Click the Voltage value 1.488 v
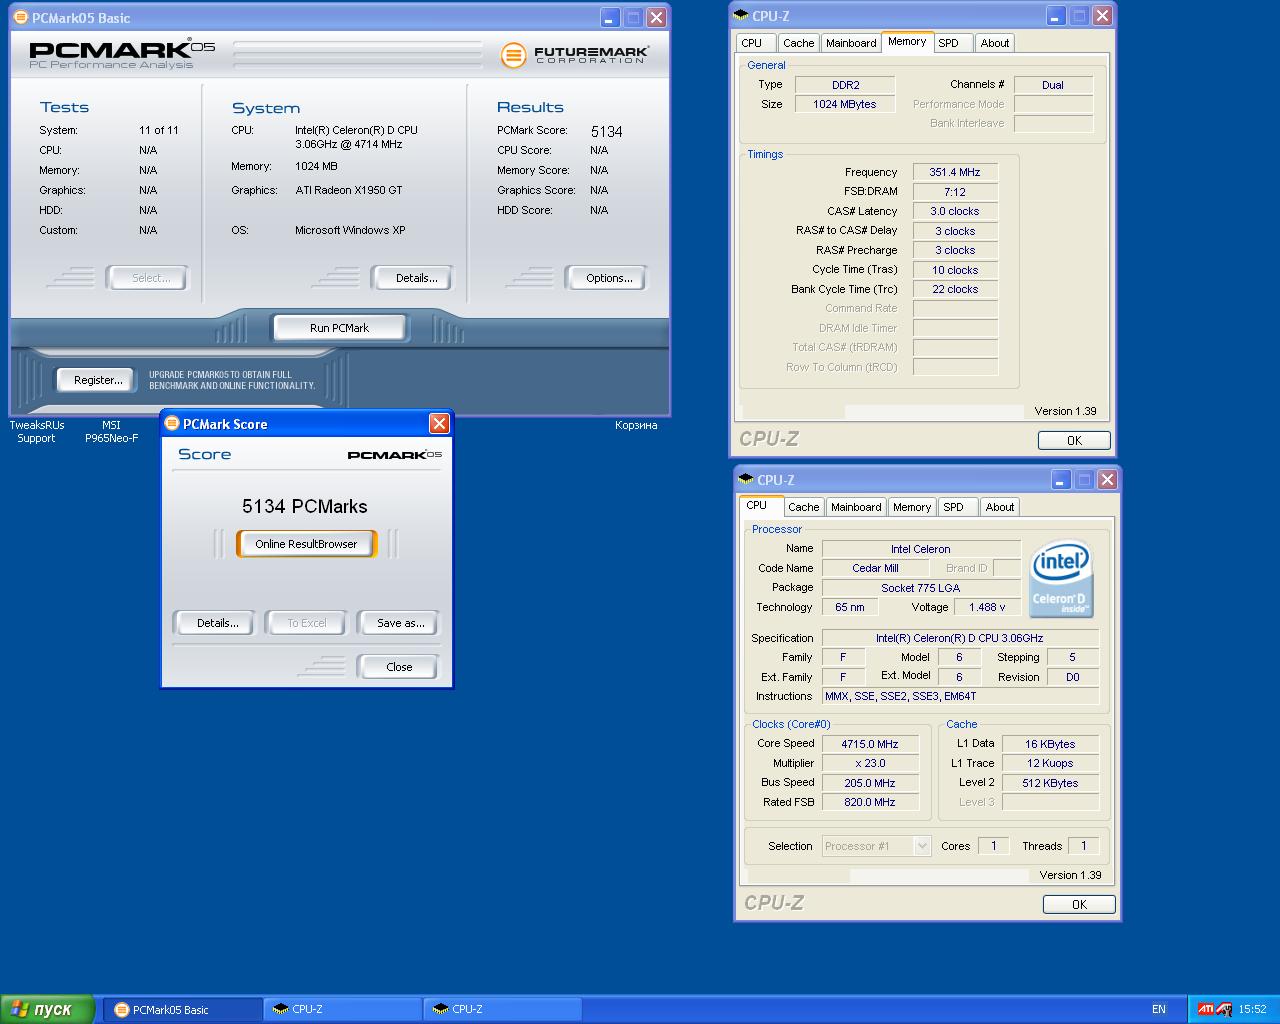This screenshot has width=1280, height=1024. (987, 607)
